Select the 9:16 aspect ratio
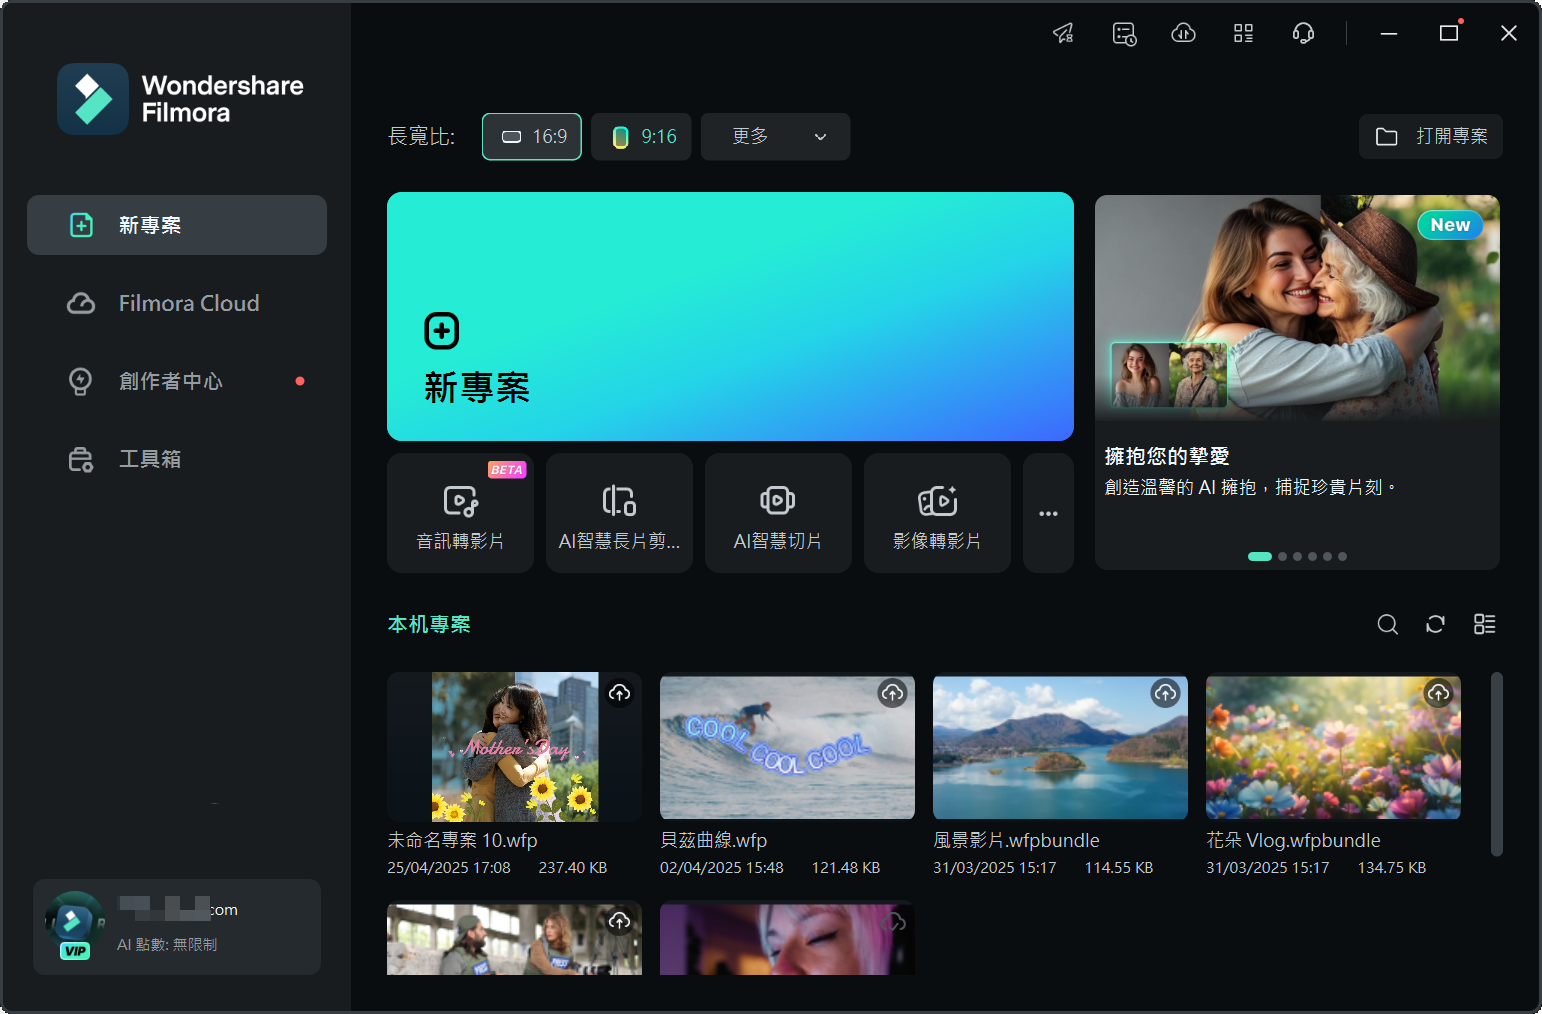The image size is (1542, 1014). (641, 137)
